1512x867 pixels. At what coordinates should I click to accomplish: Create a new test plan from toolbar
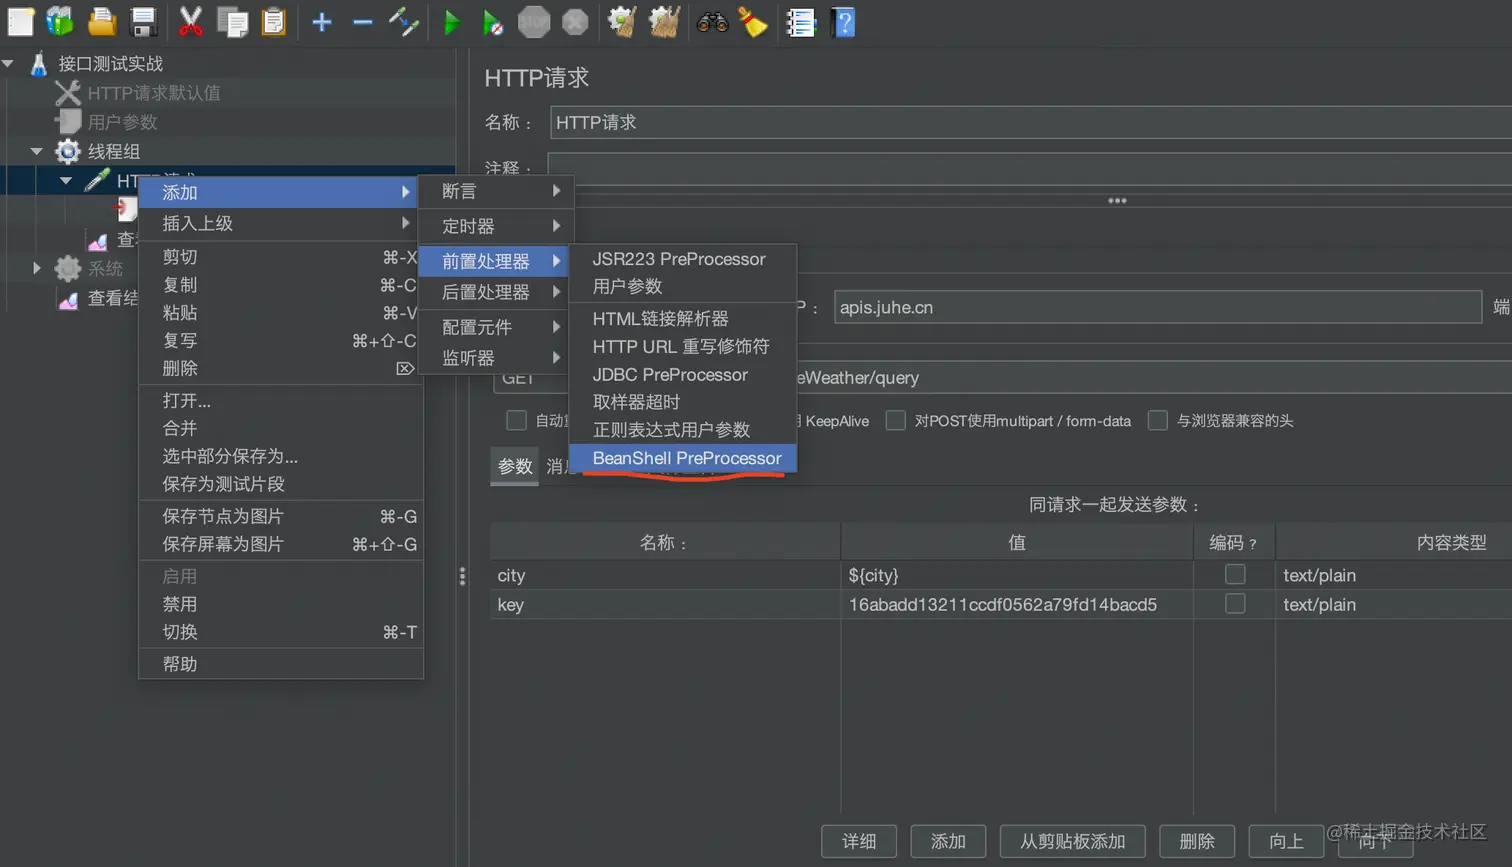[20, 21]
